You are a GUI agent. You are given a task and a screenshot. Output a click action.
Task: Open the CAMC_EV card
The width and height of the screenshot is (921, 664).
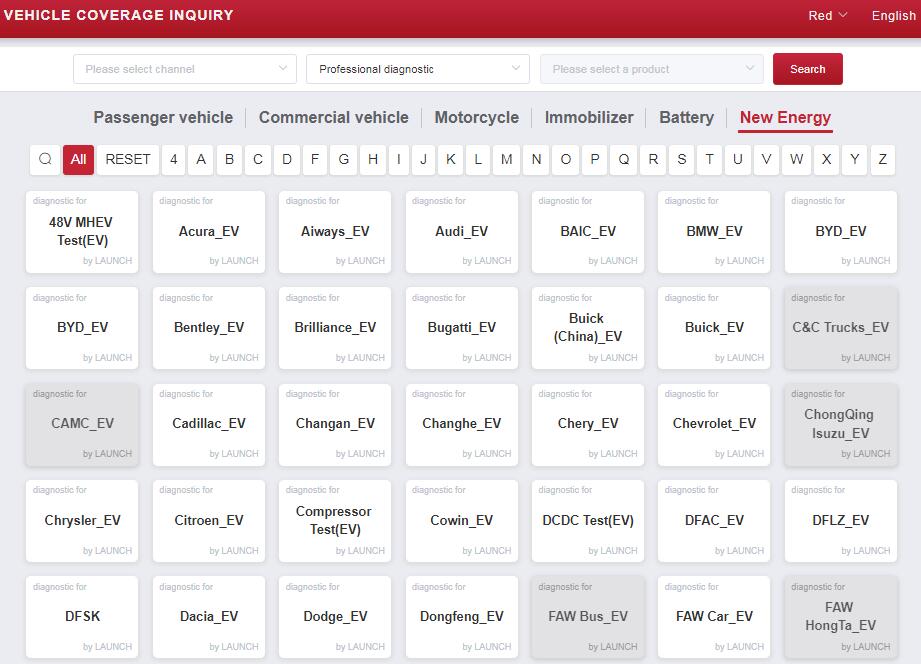(x=82, y=424)
